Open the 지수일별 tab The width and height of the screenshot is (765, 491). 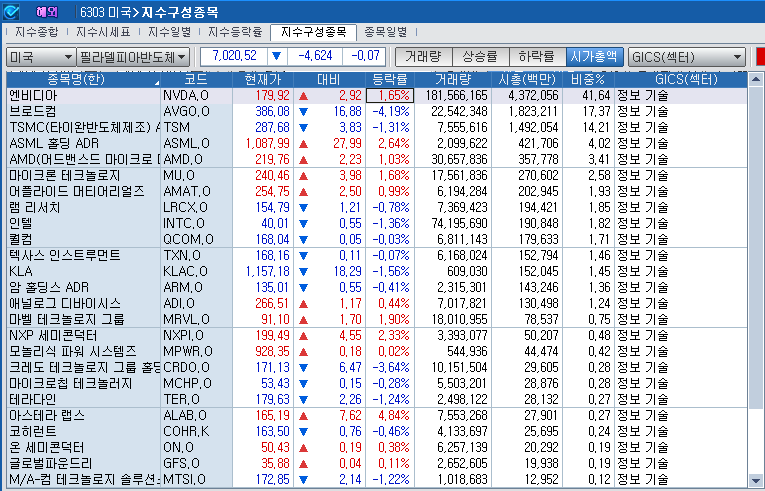[x=170, y=32]
